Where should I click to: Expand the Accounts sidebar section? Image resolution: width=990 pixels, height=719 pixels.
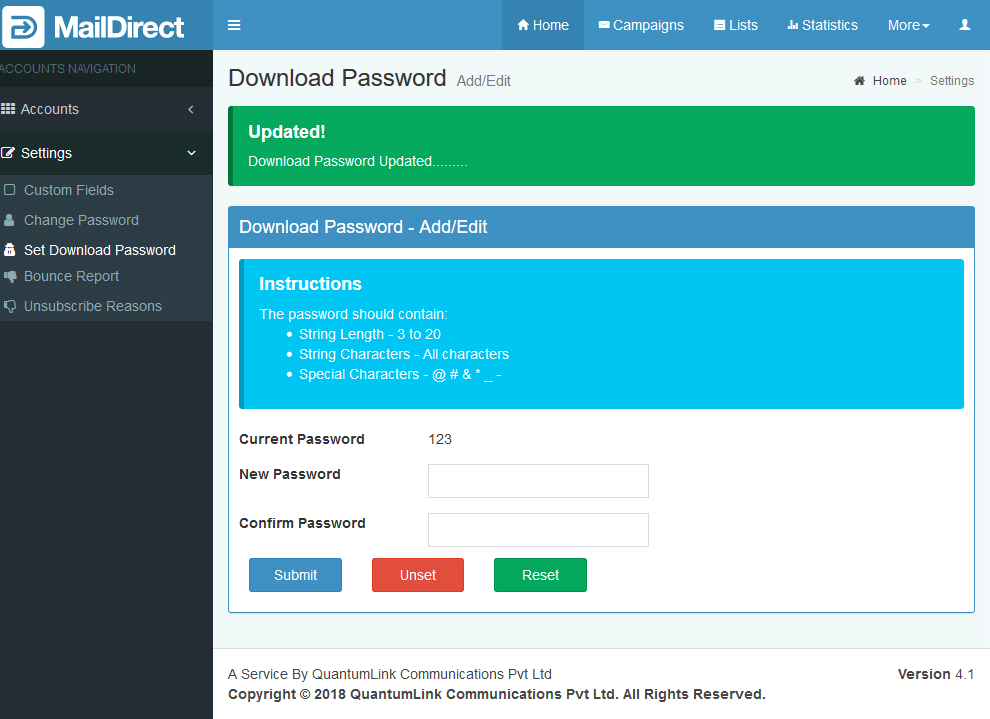pos(100,109)
